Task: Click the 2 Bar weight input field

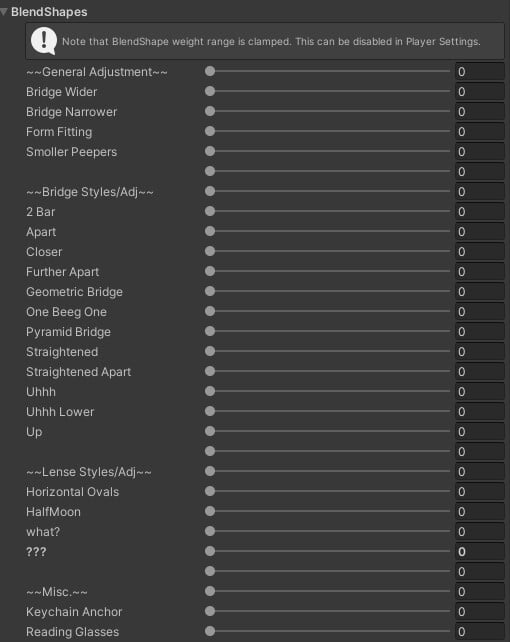Action: 479,212
